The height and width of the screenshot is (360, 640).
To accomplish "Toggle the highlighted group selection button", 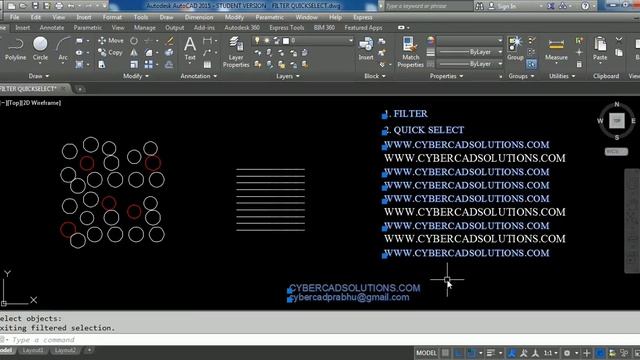I will 531,64.
